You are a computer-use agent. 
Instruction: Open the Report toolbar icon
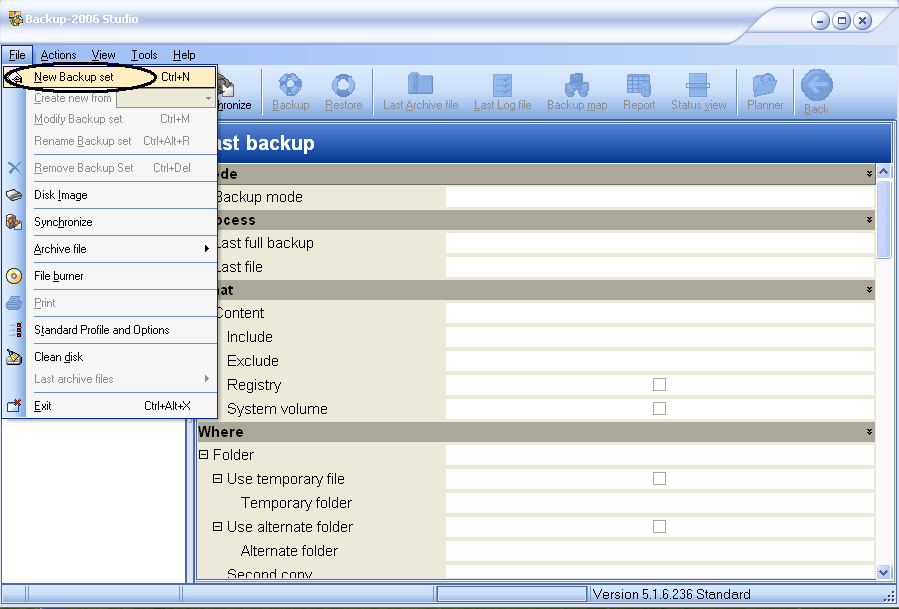coord(639,85)
